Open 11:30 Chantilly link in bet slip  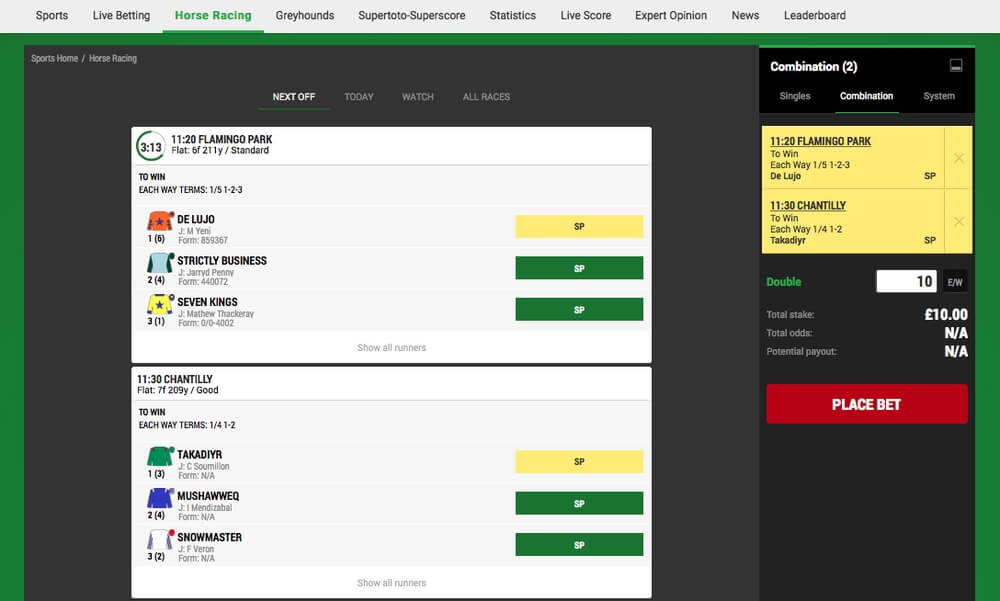tap(807, 205)
